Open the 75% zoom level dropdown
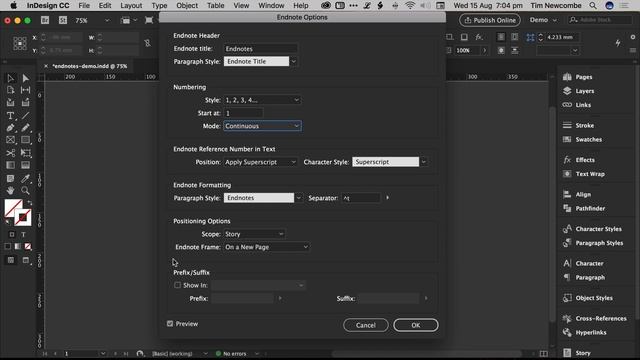Viewport: 640px width, 360px height. point(107,20)
